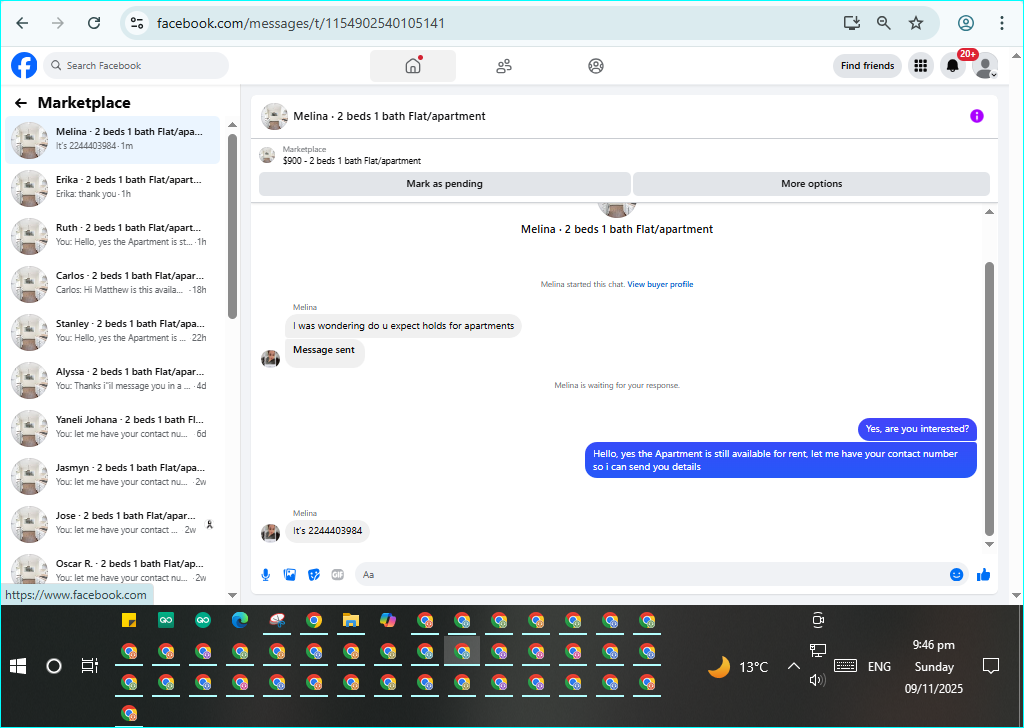Image resolution: width=1024 pixels, height=728 pixels.
Task: Click the voice clip microphone icon
Action: pos(266,575)
